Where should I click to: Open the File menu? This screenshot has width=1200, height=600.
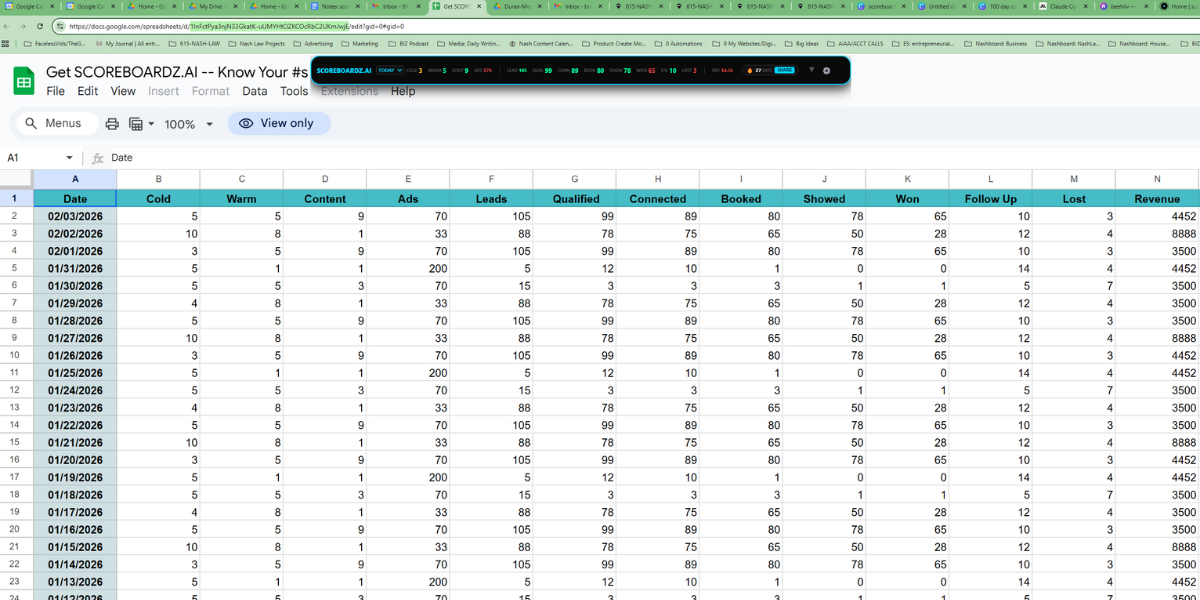point(55,90)
